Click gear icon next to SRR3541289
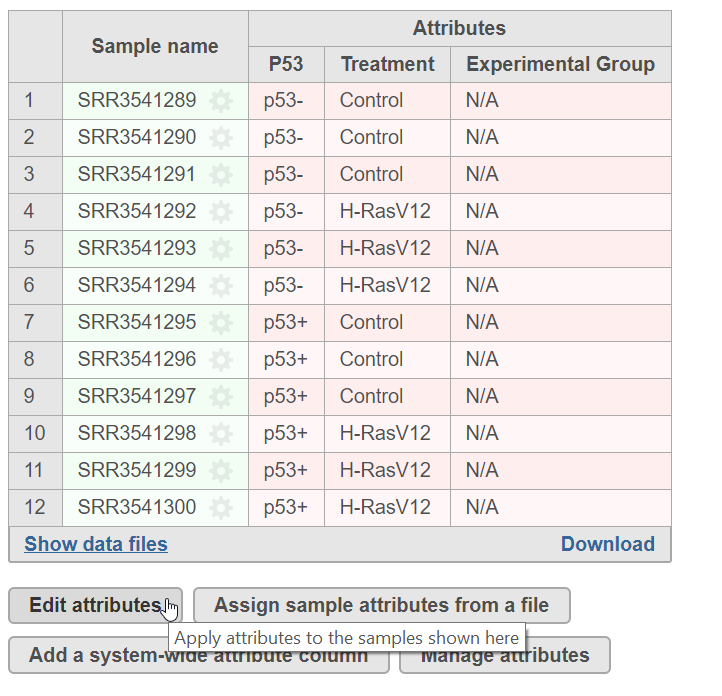 (221, 101)
